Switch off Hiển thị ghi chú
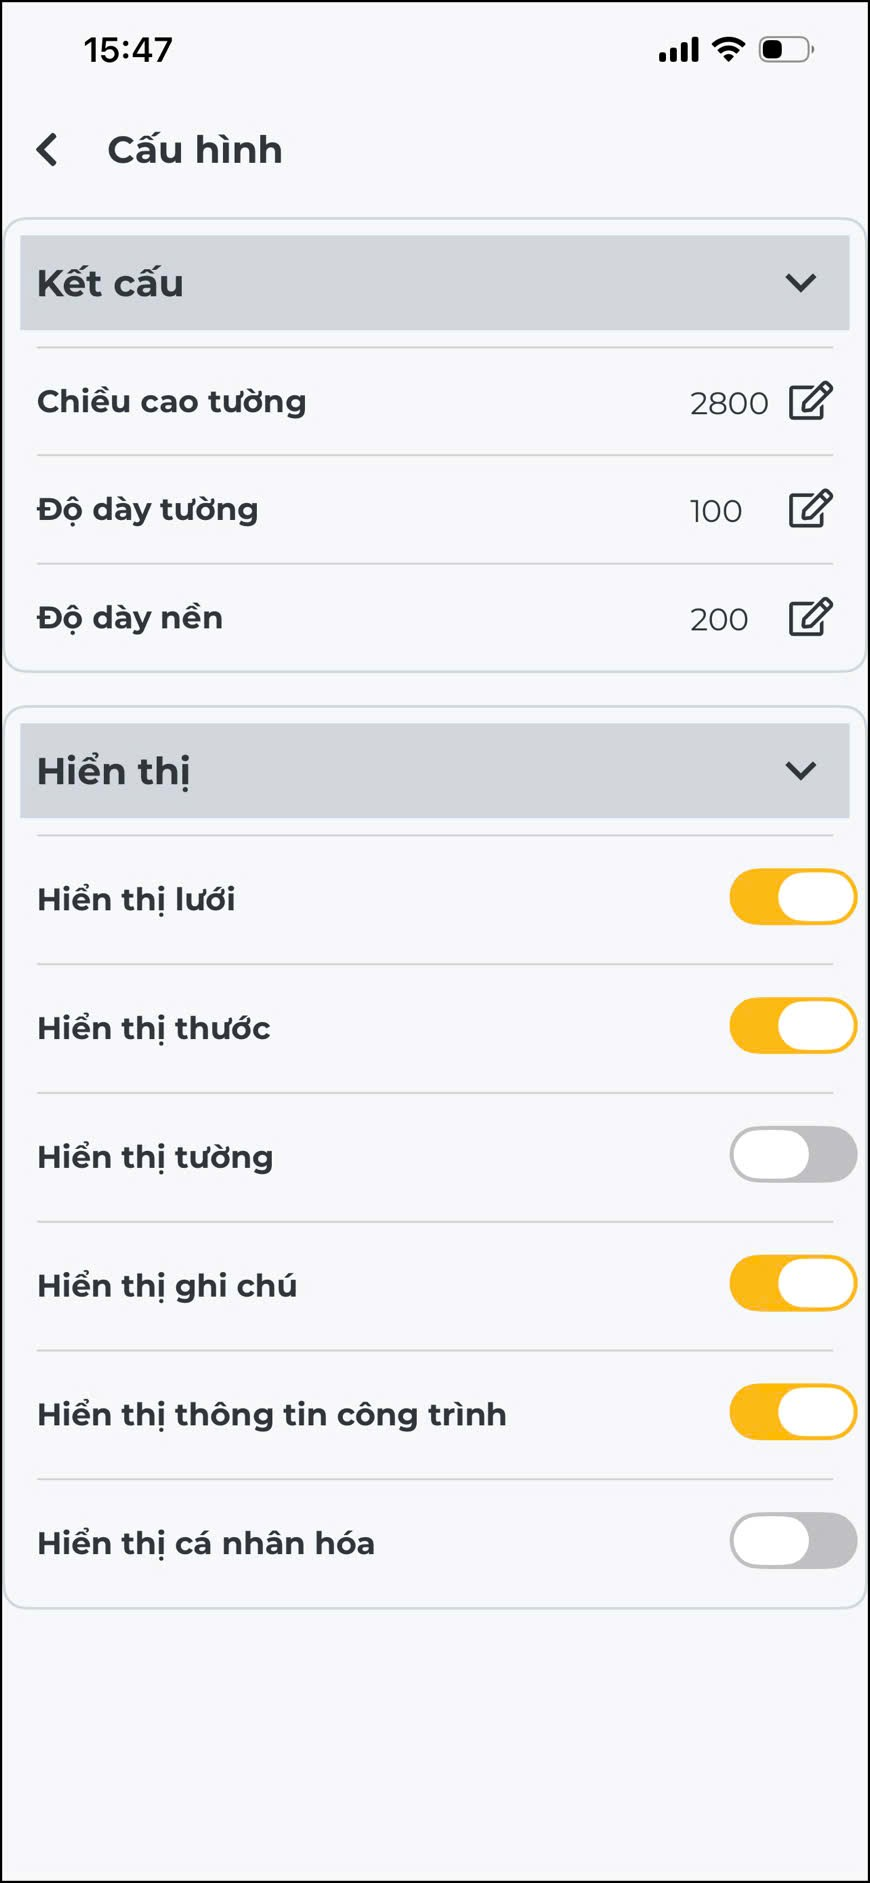The height and width of the screenshot is (1883, 870). point(793,1284)
